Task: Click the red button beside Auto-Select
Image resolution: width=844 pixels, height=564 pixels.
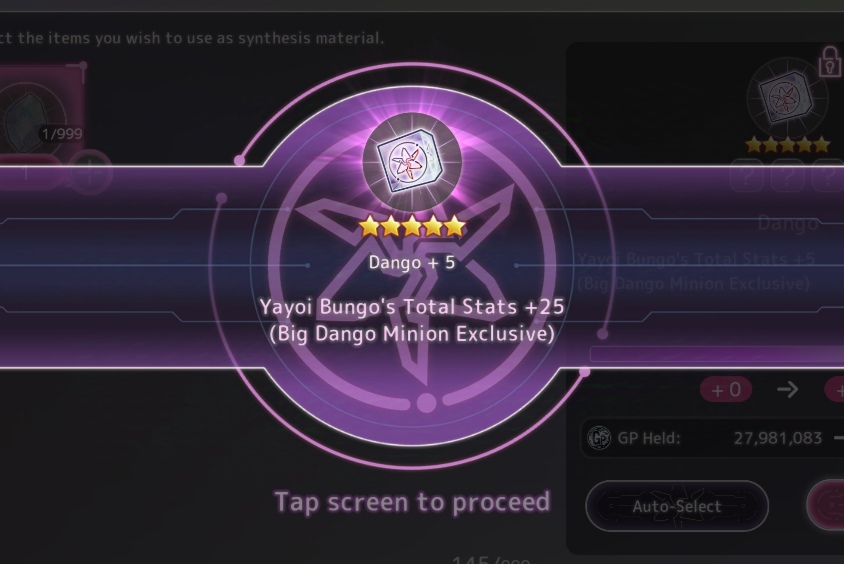Action: (x=826, y=505)
